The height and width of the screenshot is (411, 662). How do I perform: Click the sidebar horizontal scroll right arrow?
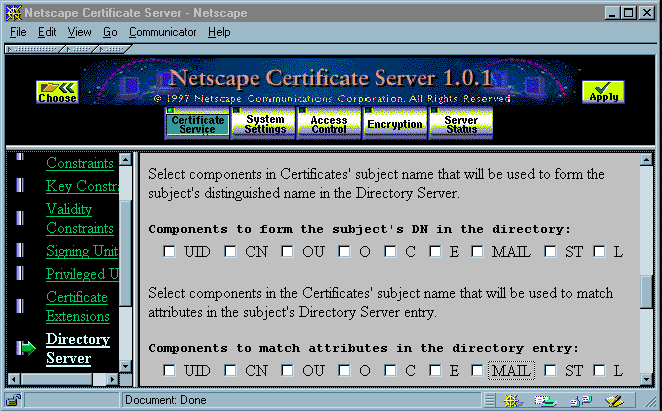(x=112, y=379)
